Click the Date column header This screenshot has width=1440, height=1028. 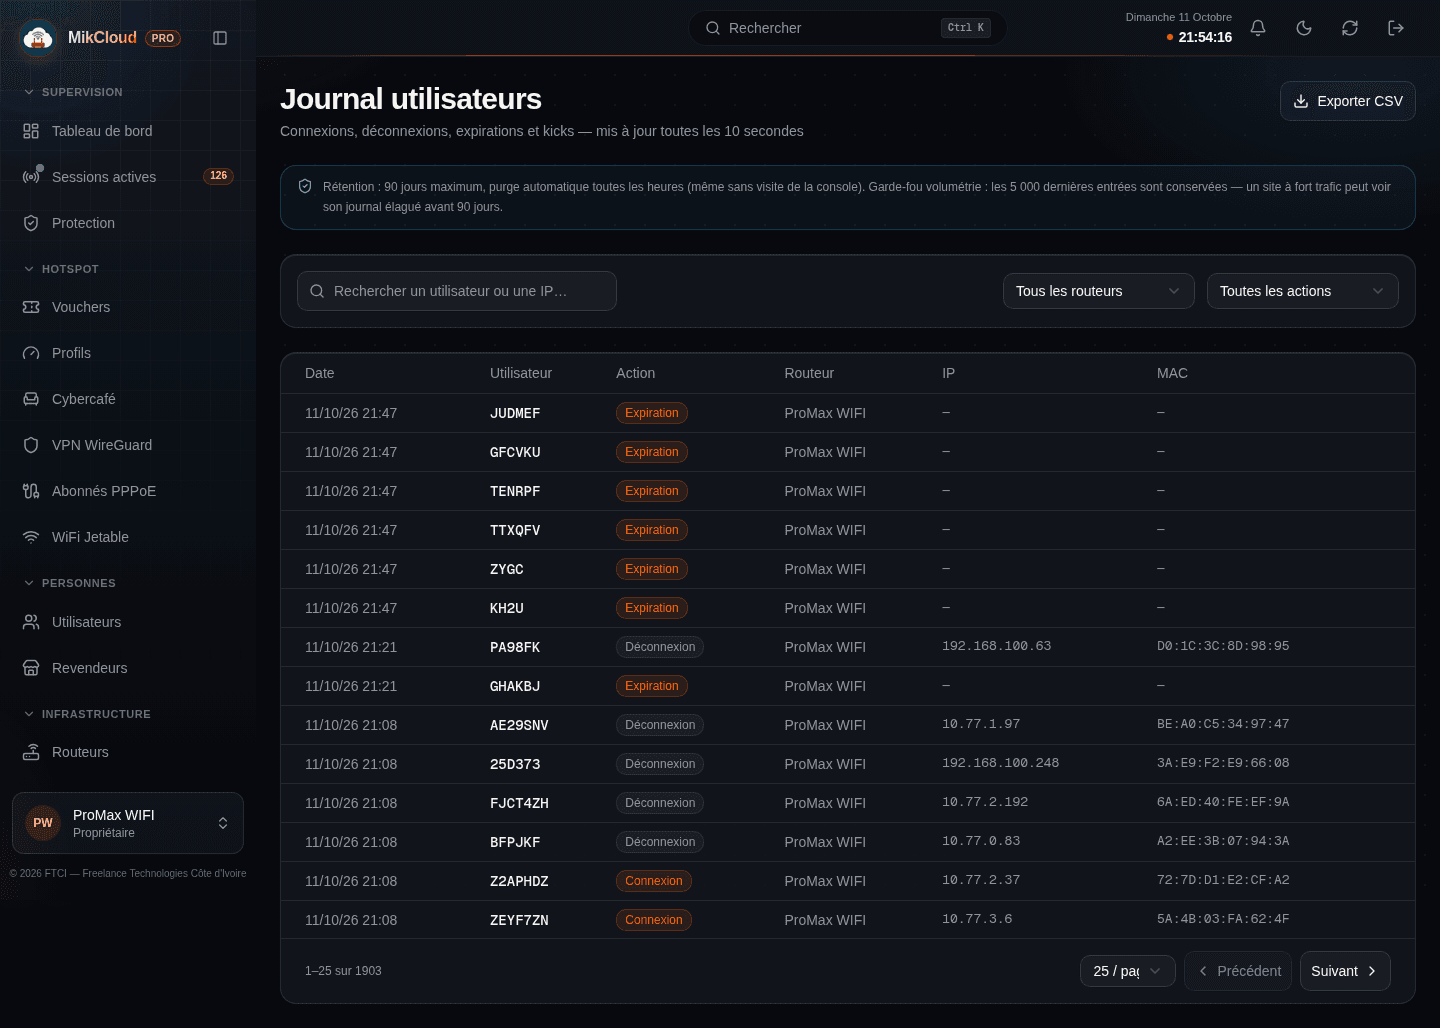coord(320,373)
